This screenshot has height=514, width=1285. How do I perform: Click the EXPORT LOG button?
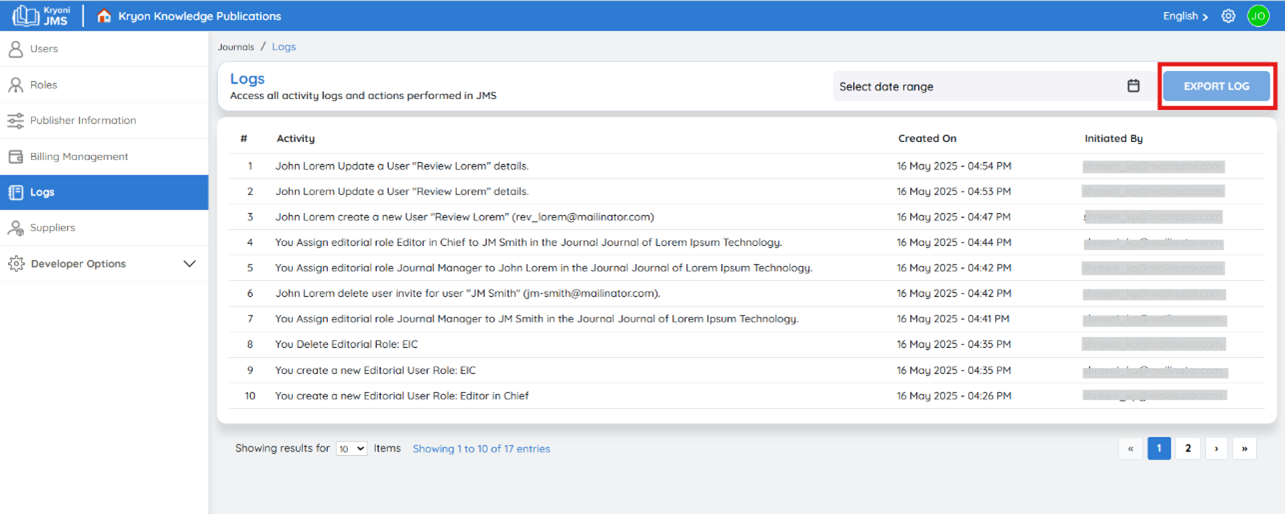pyautogui.click(x=1216, y=87)
